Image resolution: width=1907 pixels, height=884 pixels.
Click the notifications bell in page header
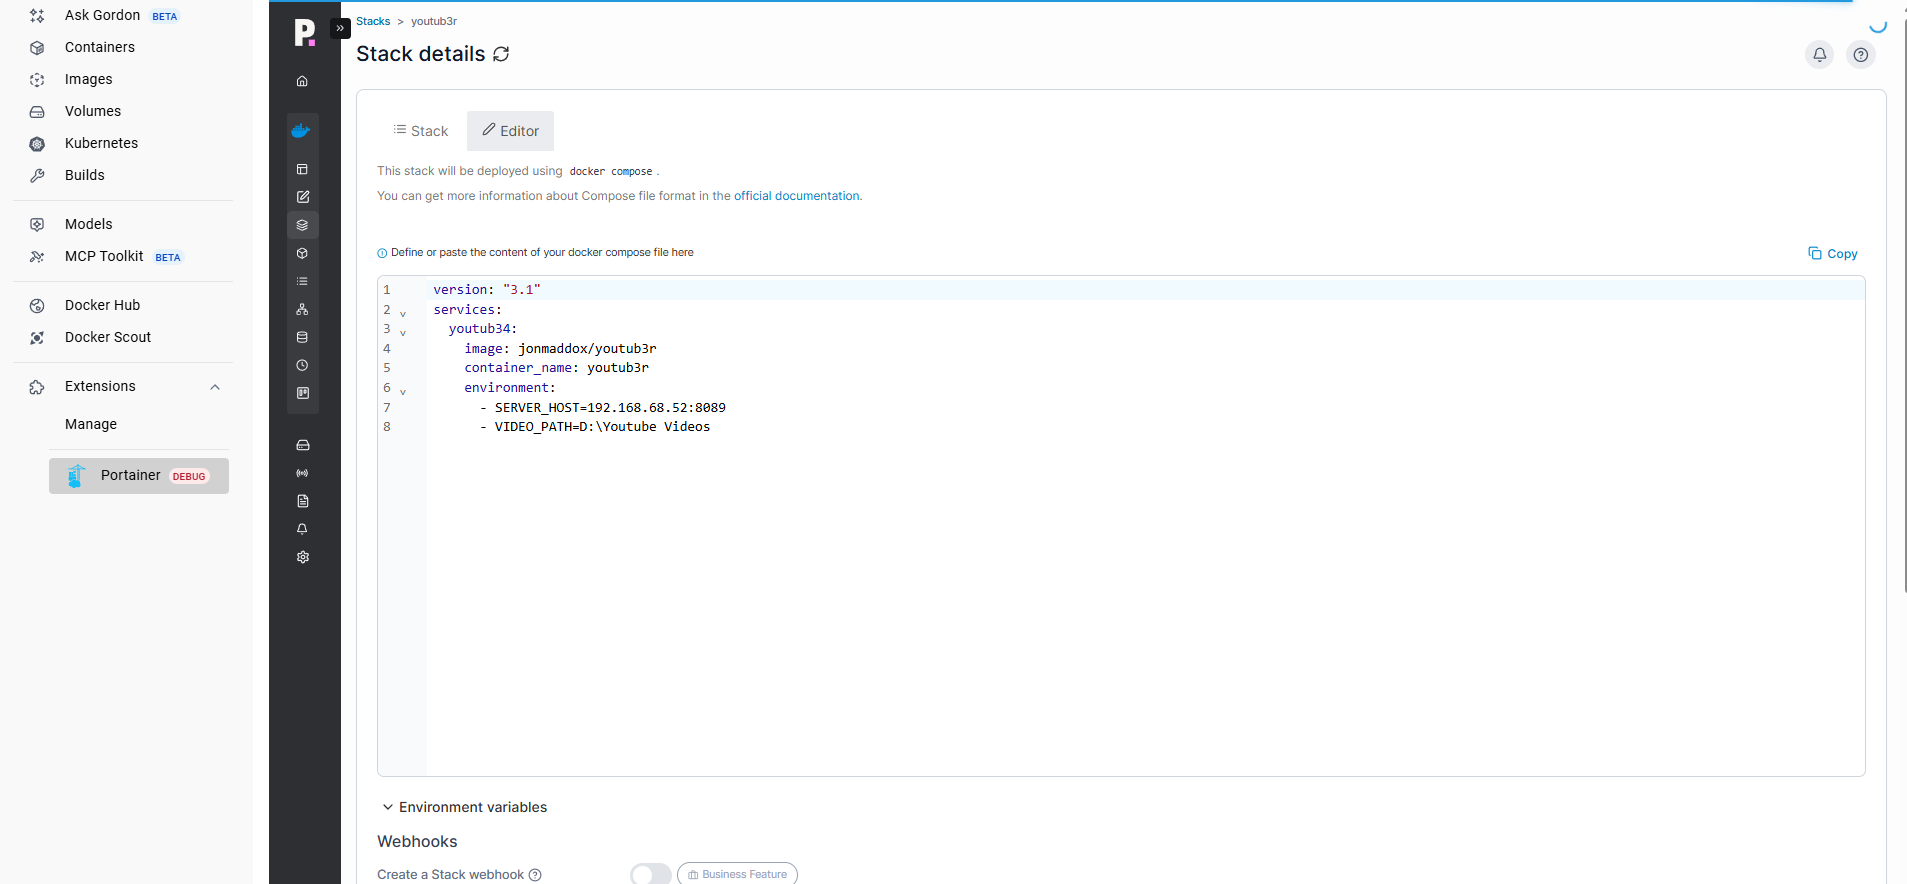point(1819,55)
